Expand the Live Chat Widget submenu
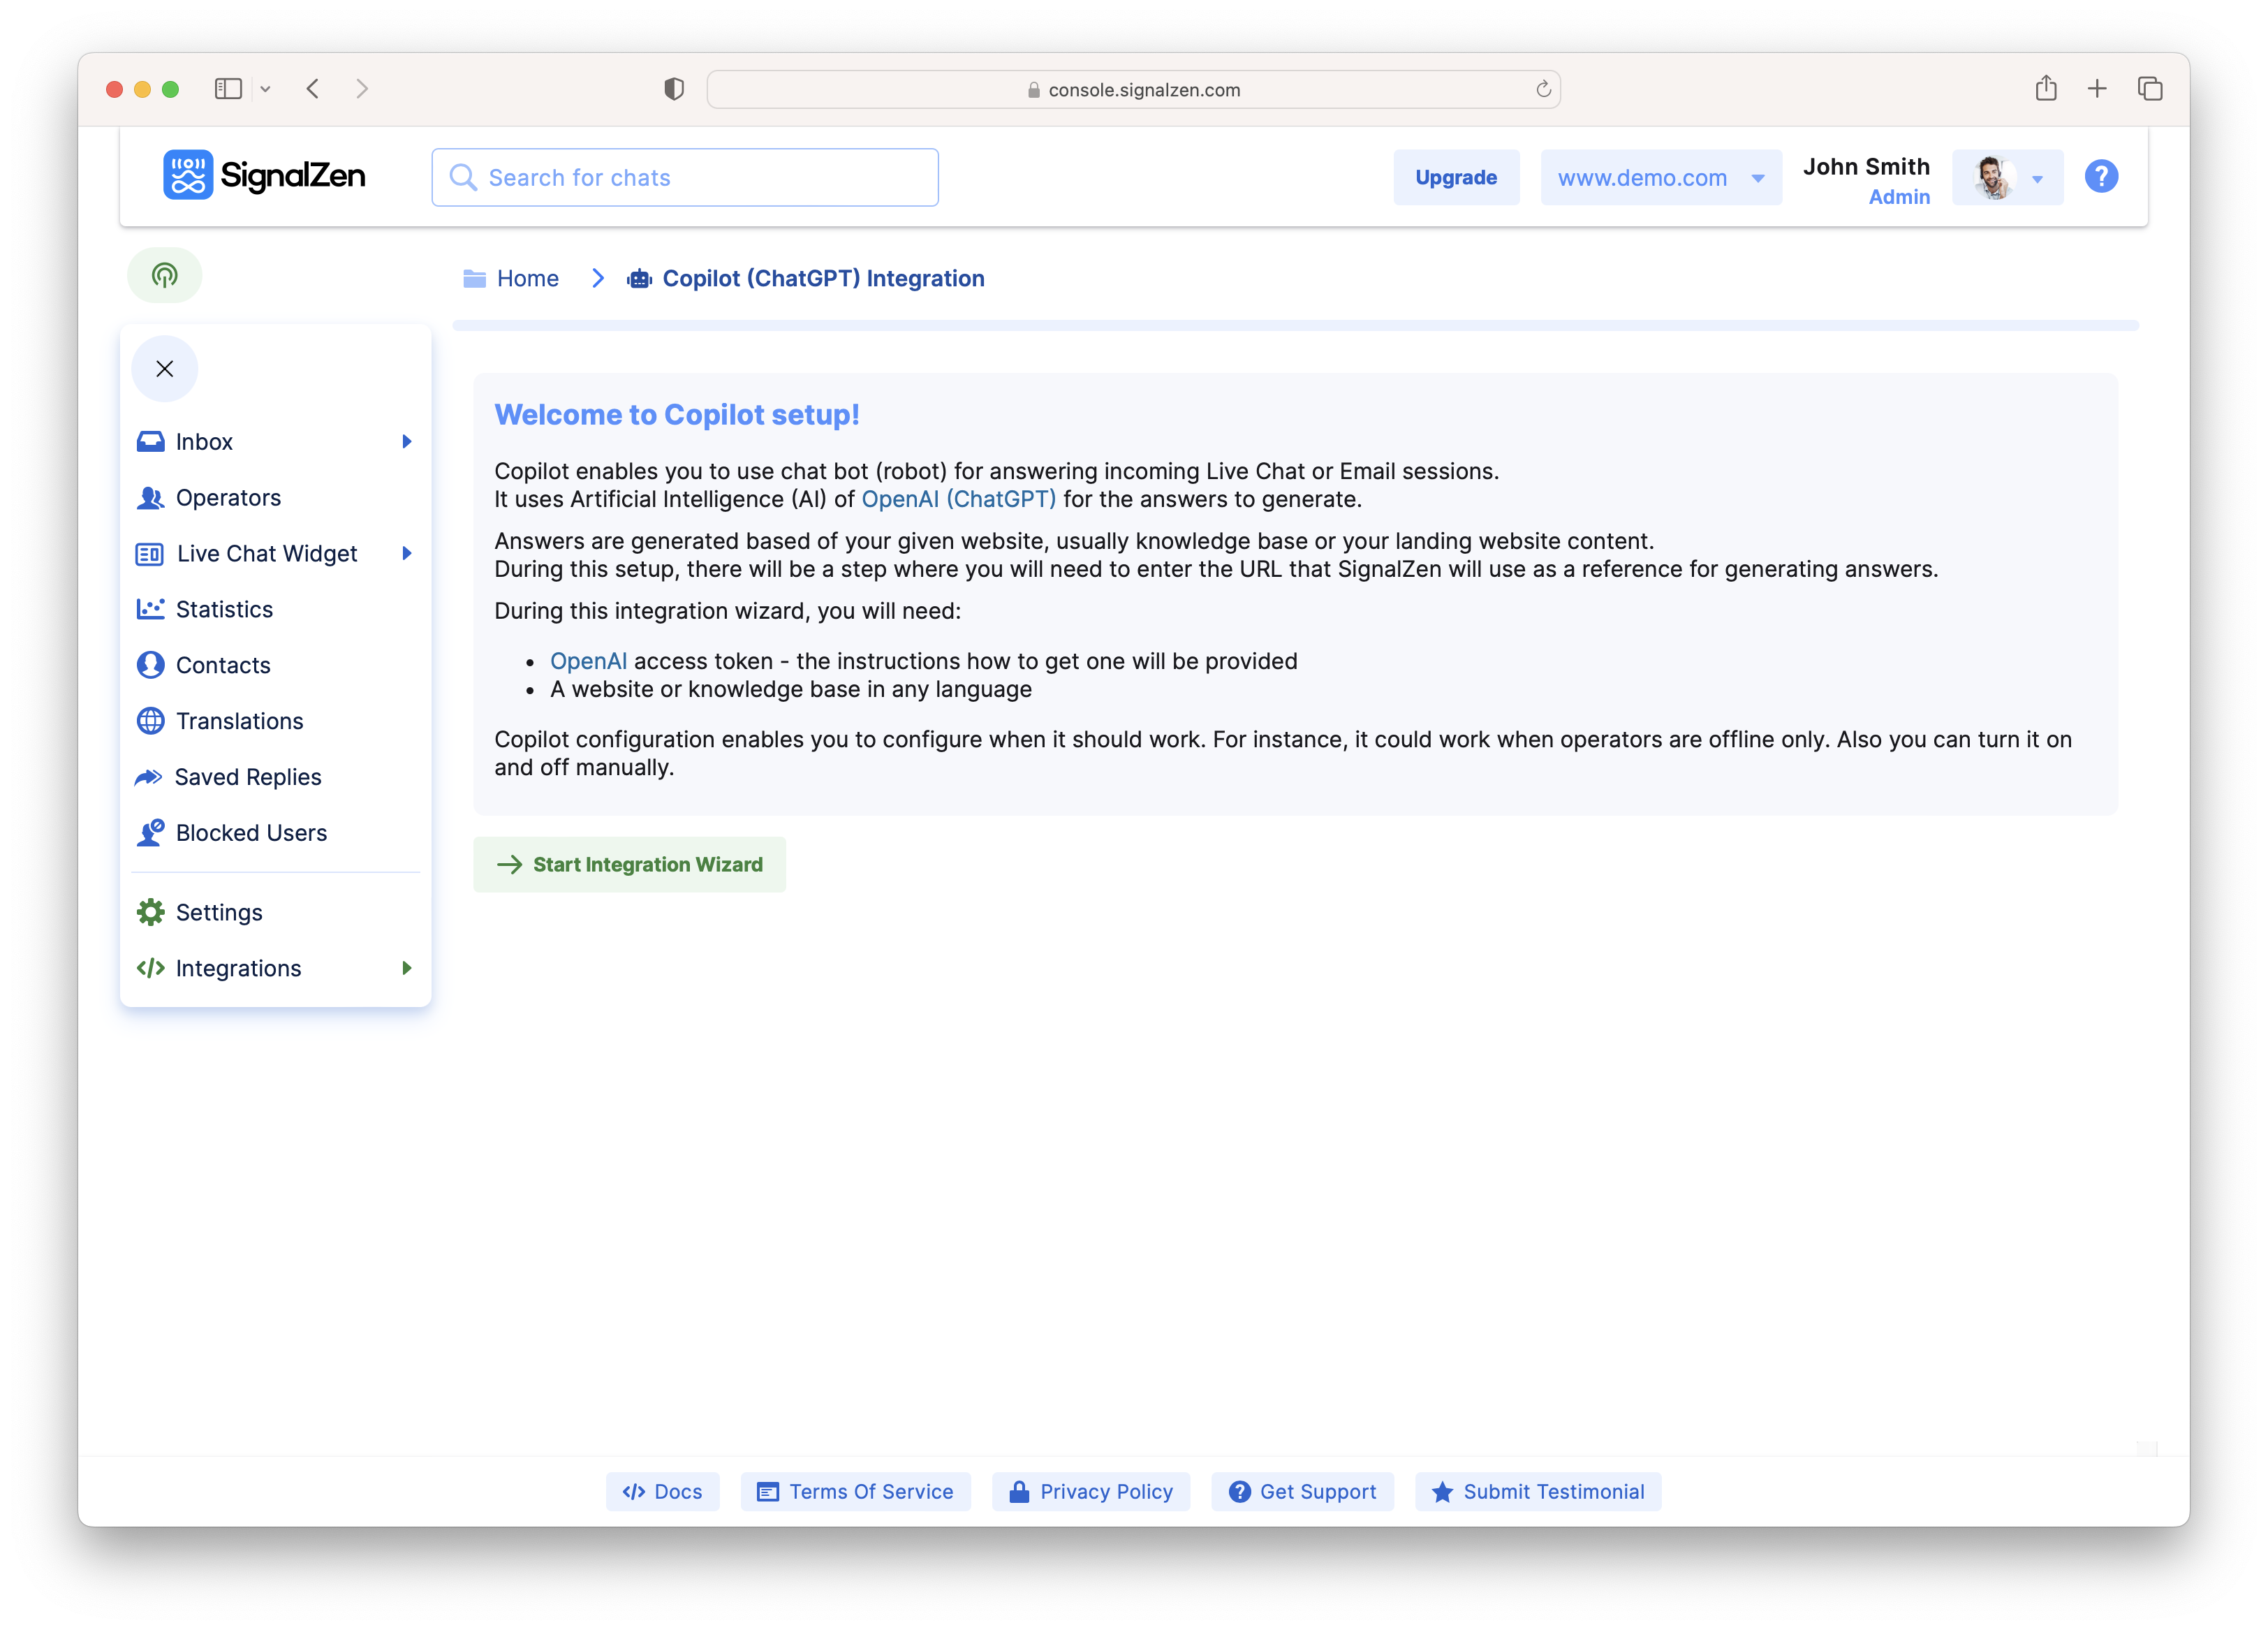This screenshot has width=2268, height=1630. 407,554
